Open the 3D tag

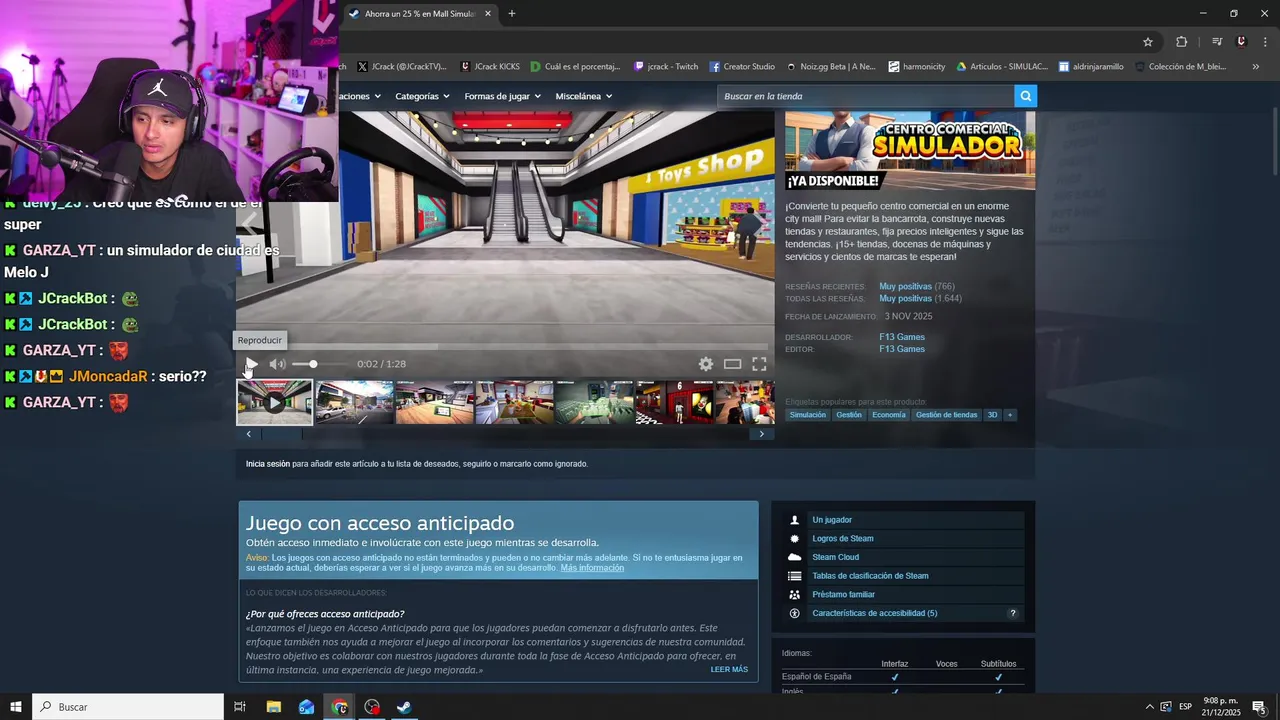coord(992,415)
